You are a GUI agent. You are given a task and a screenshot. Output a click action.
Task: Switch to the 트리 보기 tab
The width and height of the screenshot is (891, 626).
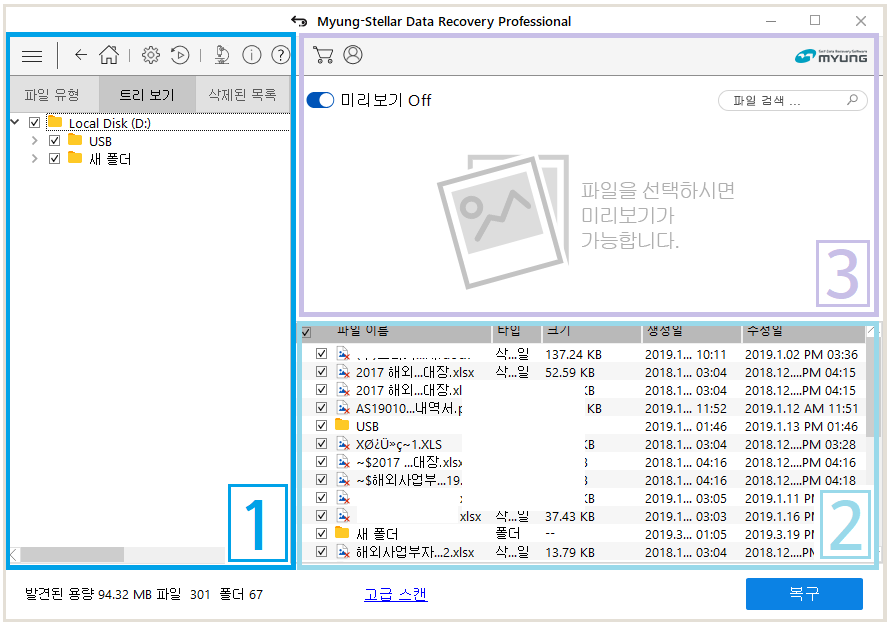click(x=147, y=94)
